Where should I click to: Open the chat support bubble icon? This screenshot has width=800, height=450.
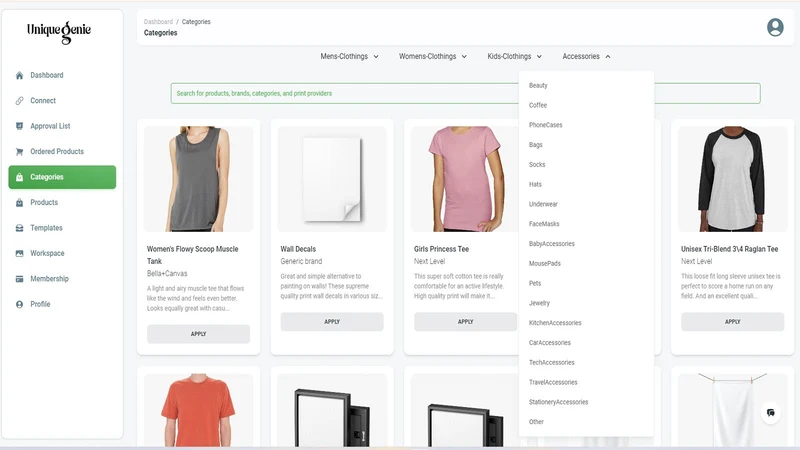click(770, 412)
